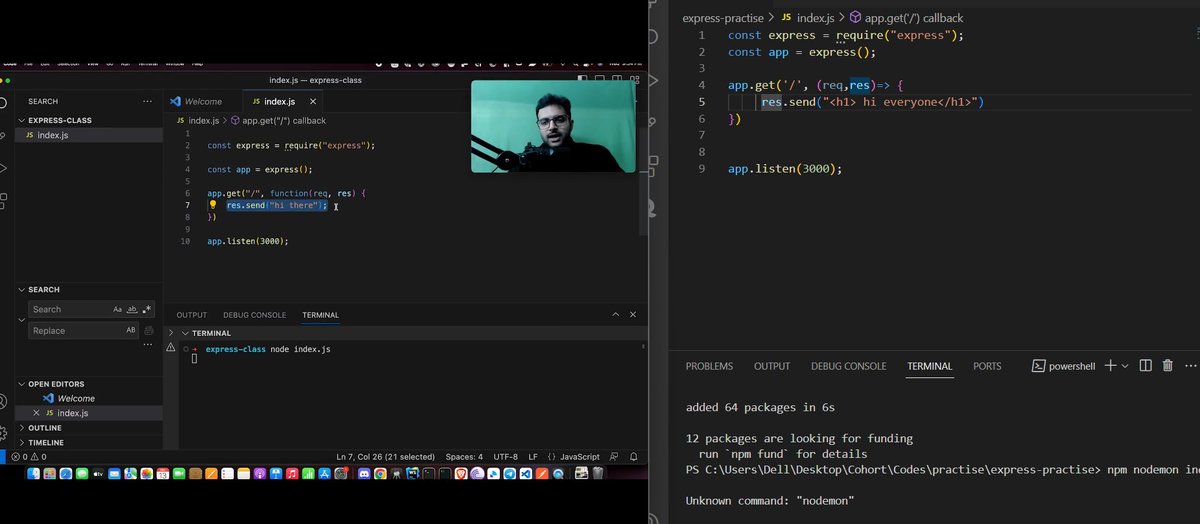Toggle search details with three dots under Replace

click(x=149, y=345)
